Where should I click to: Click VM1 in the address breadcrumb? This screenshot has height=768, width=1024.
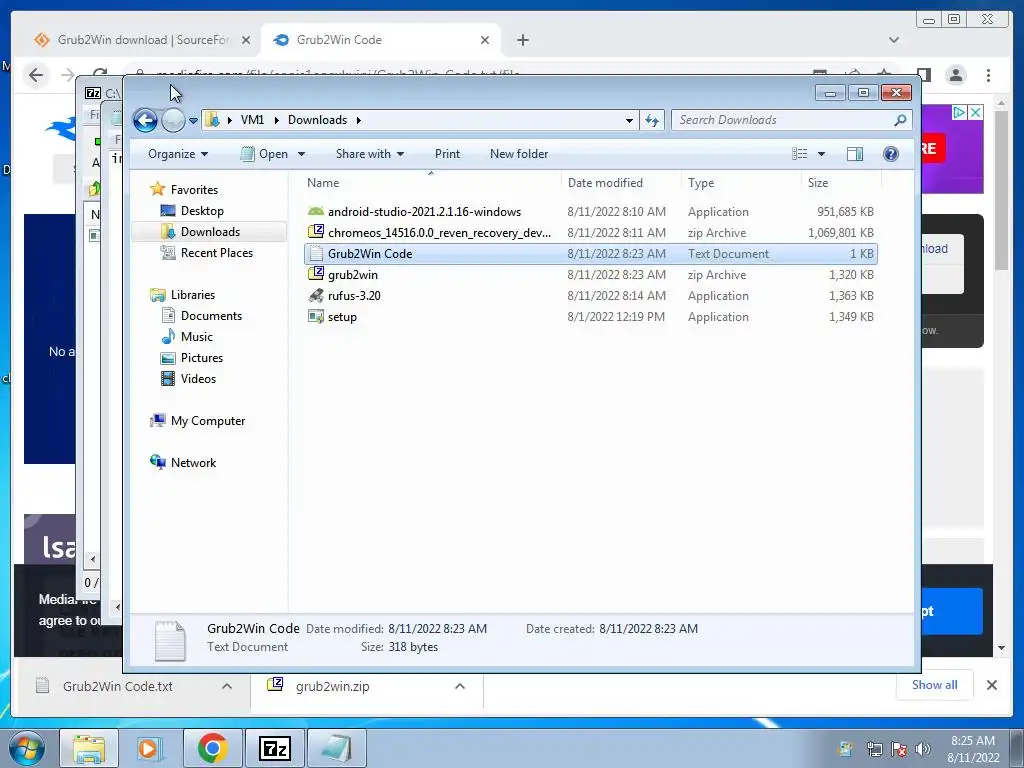(252, 120)
